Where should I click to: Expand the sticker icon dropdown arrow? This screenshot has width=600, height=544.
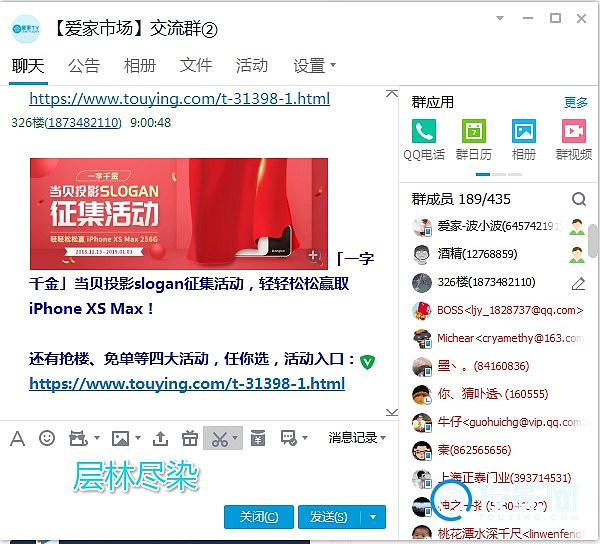point(97,438)
